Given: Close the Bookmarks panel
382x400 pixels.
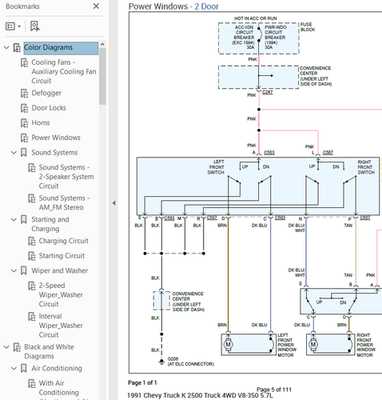Looking at the screenshot, I should click(x=96, y=6).
